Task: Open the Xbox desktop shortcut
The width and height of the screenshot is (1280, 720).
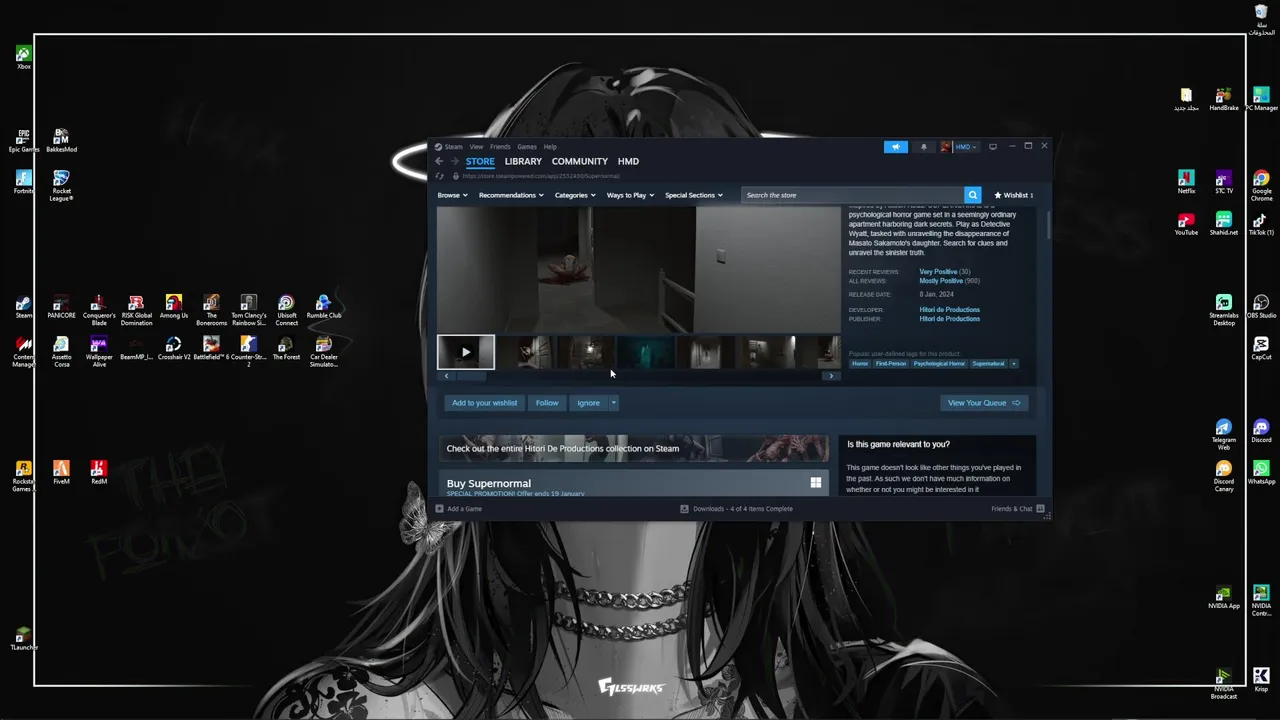Action: click(x=23, y=57)
